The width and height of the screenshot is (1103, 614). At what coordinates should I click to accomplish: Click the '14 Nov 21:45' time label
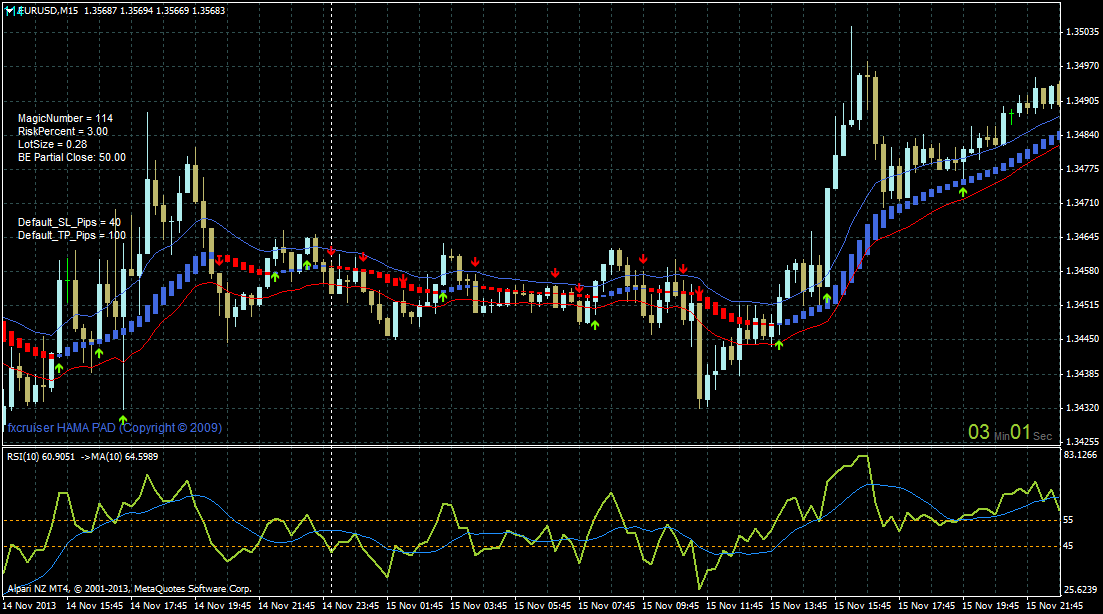tap(286, 606)
